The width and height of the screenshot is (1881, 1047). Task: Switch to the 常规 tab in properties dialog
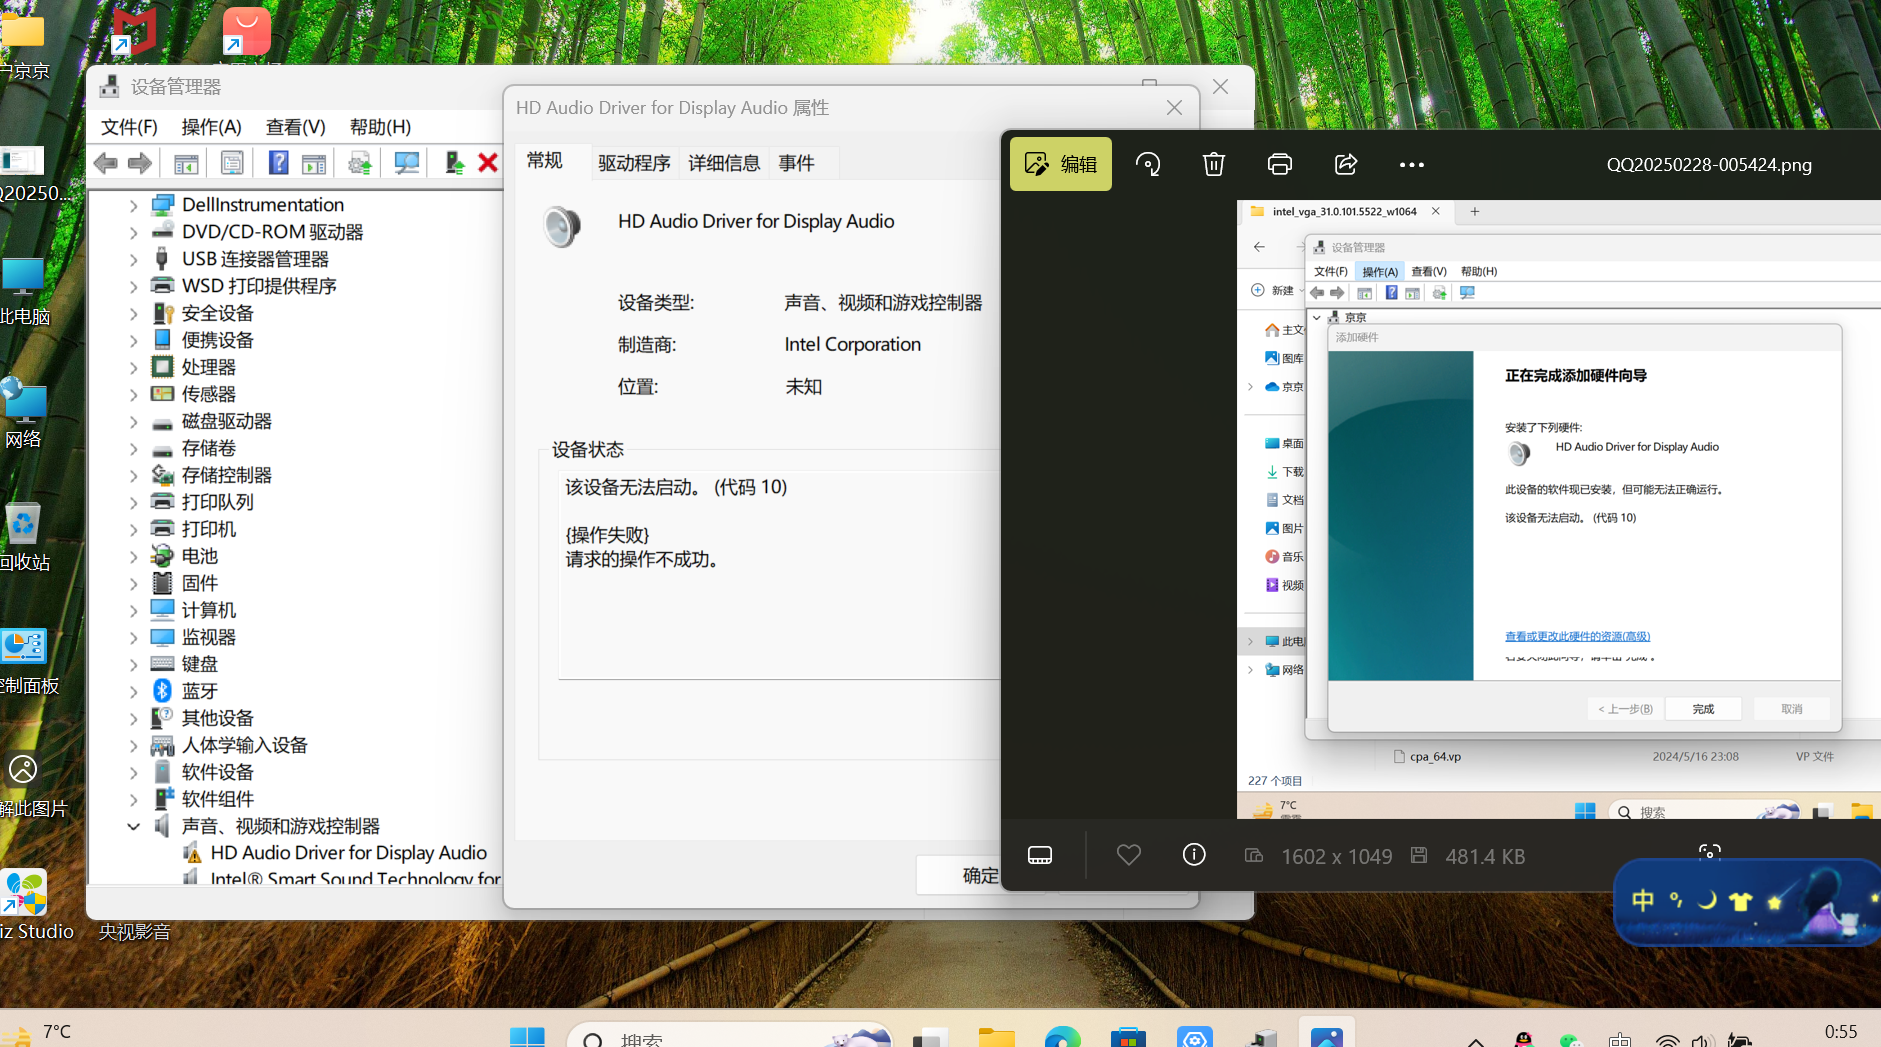pos(545,161)
